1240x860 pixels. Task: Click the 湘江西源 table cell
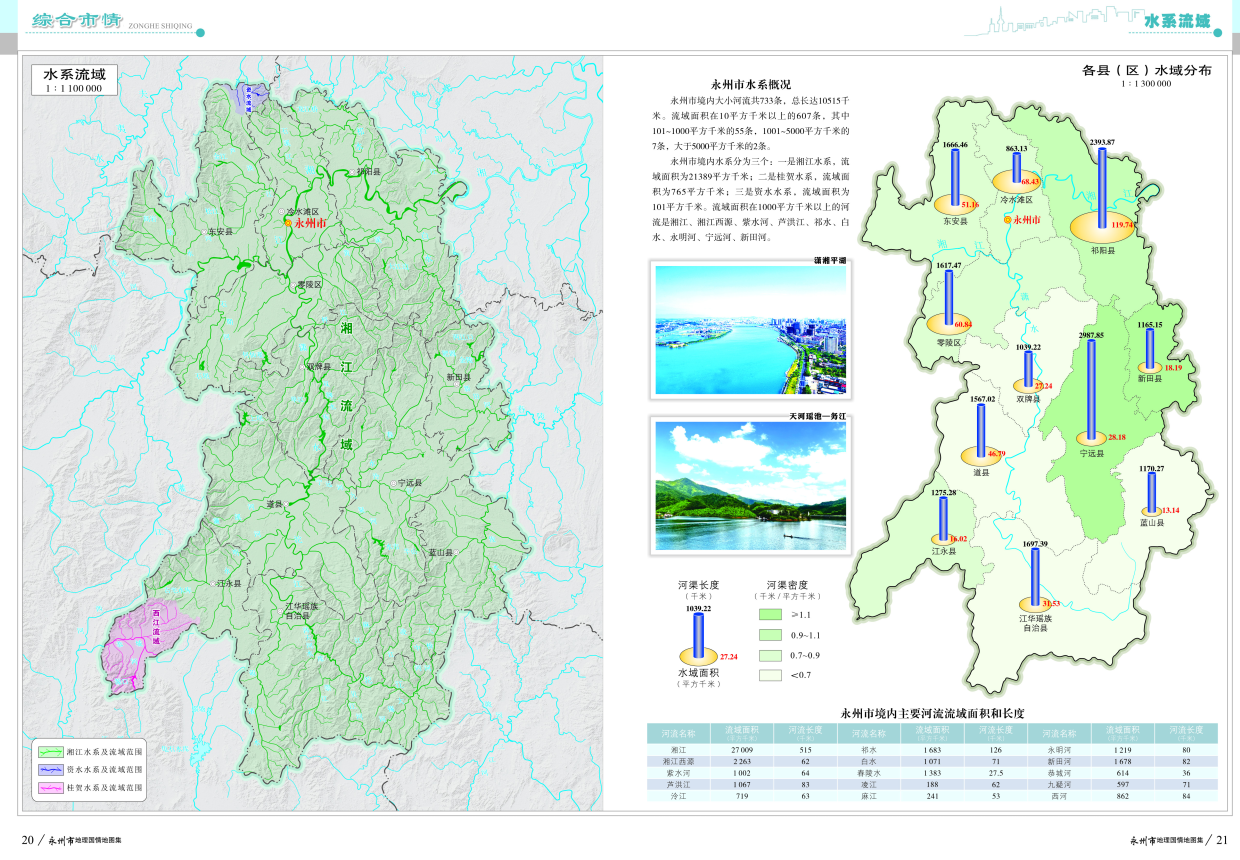coord(679,761)
